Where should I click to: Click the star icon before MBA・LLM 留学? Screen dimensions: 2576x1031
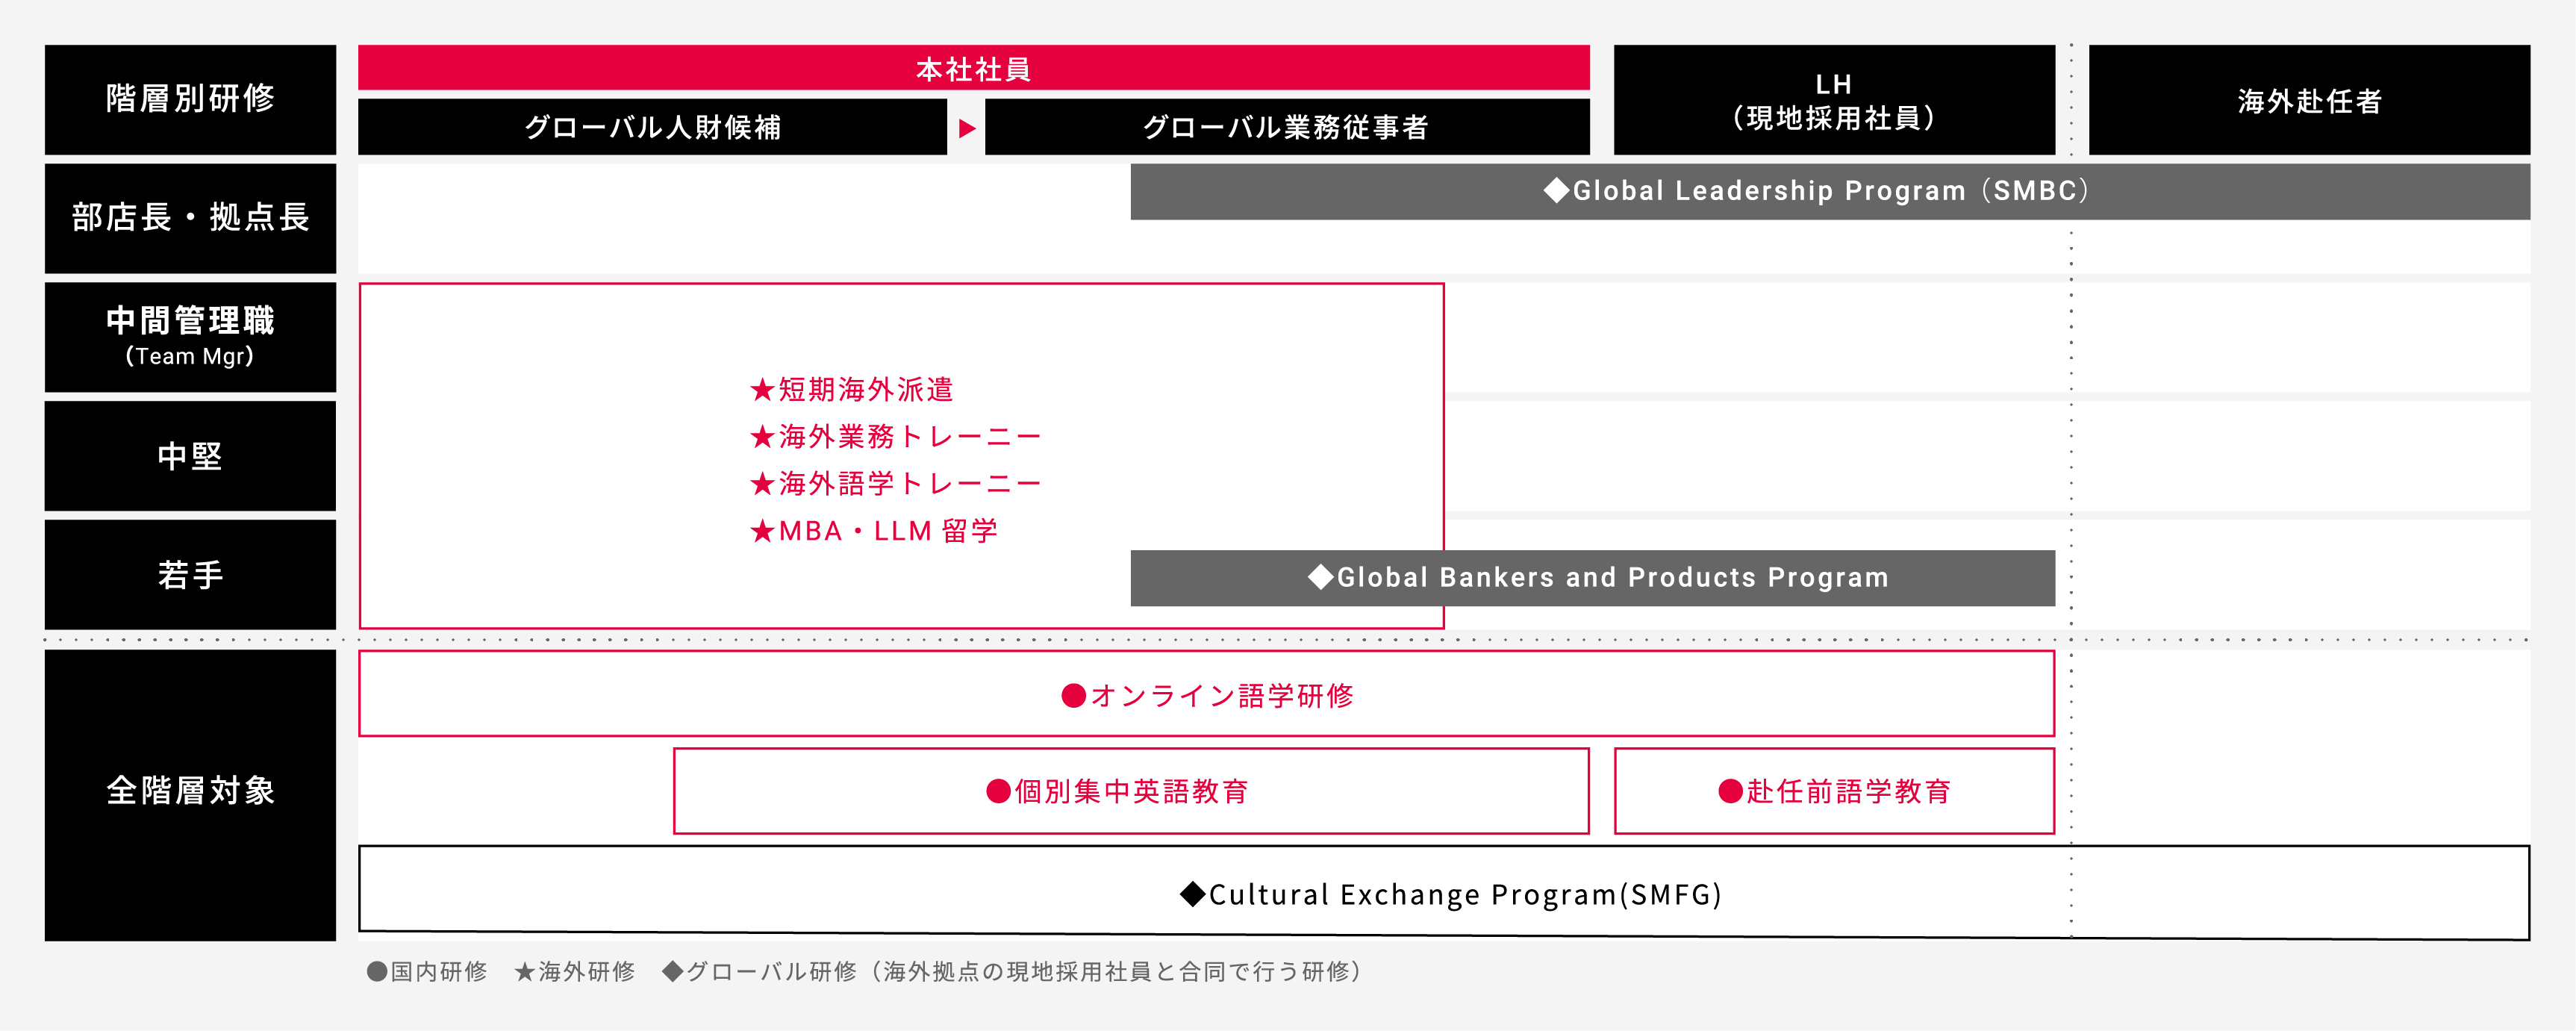tap(763, 531)
